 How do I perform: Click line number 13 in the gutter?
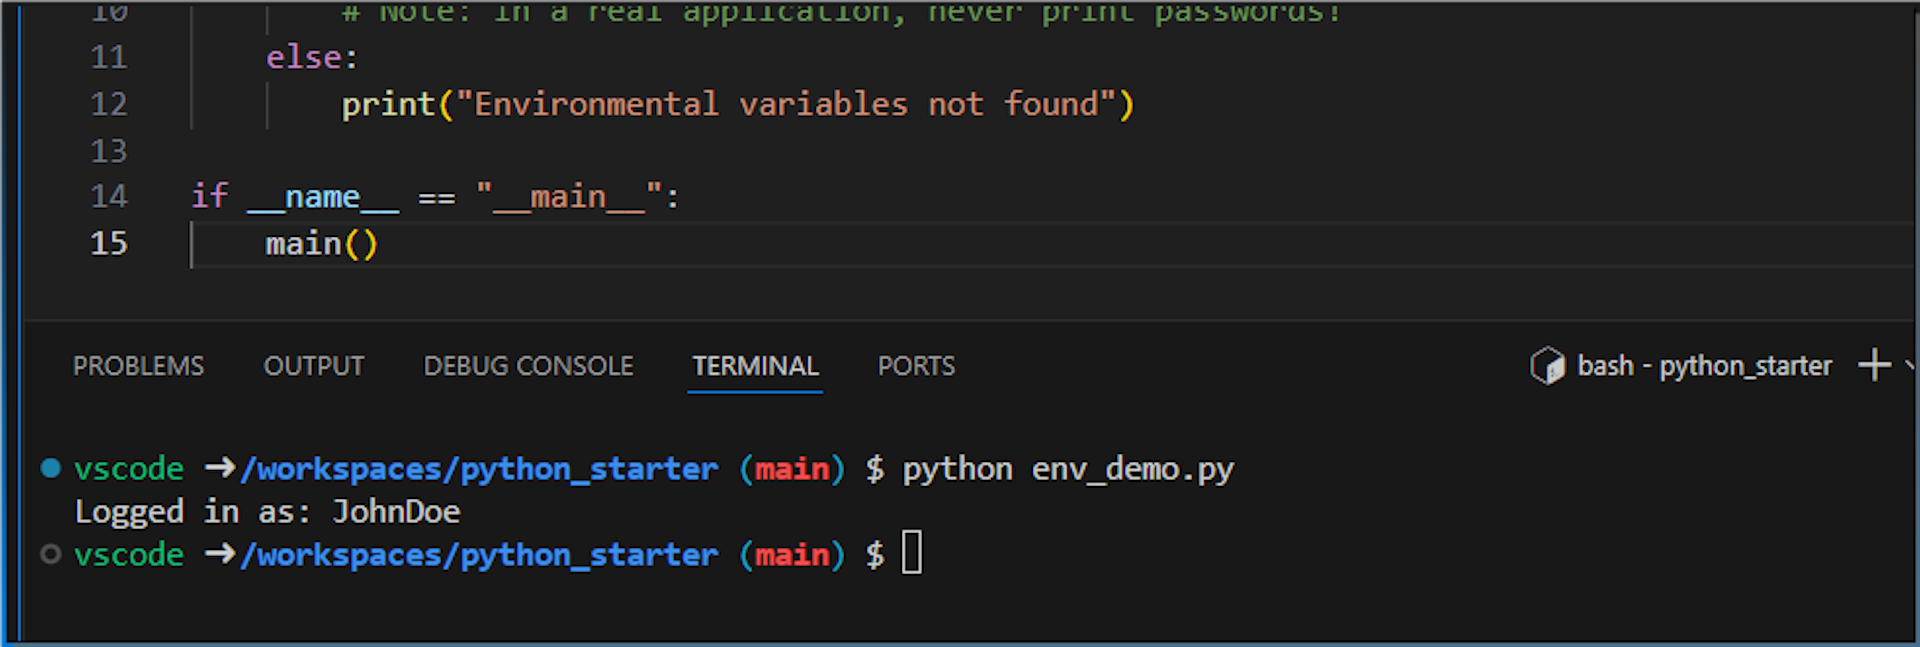(109, 151)
